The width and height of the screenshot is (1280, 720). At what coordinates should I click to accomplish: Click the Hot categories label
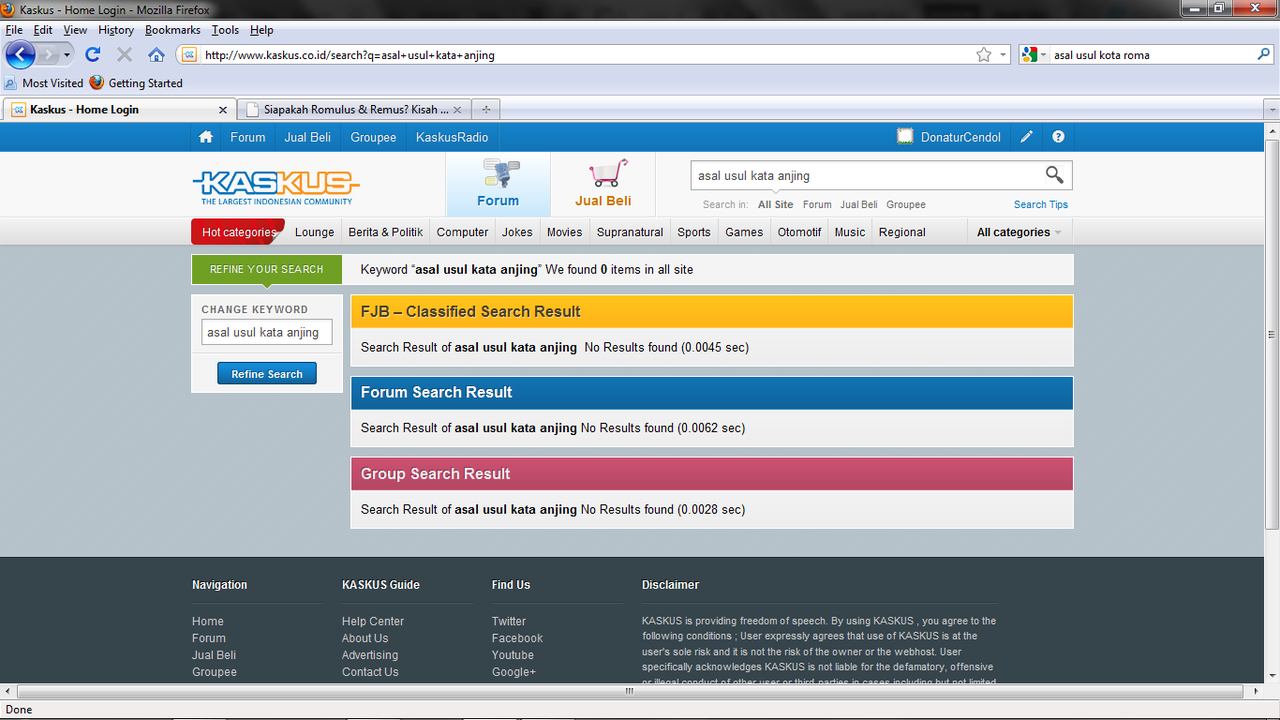(238, 232)
